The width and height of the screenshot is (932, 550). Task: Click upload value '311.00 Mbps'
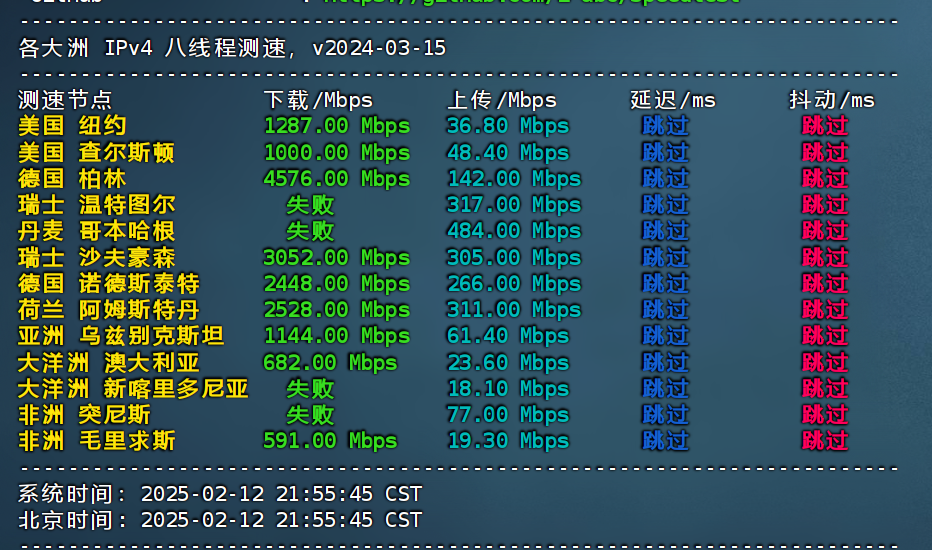click(514, 310)
